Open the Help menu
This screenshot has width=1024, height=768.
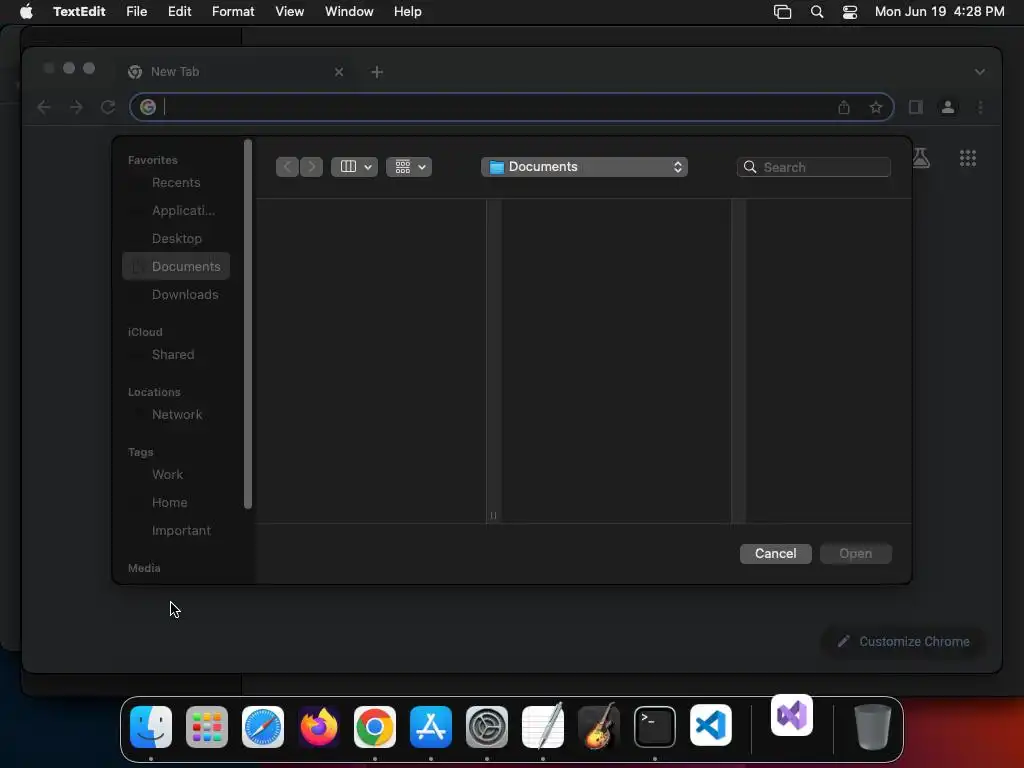408,12
